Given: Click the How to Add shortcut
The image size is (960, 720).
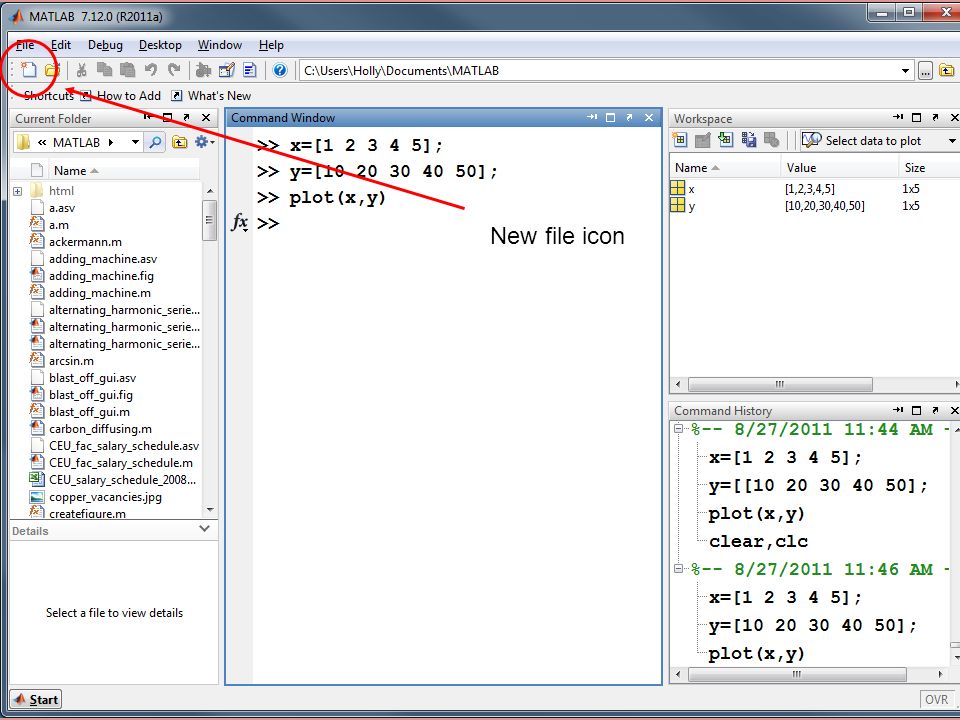Looking at the screenshot, I should (x=121, y=96).
